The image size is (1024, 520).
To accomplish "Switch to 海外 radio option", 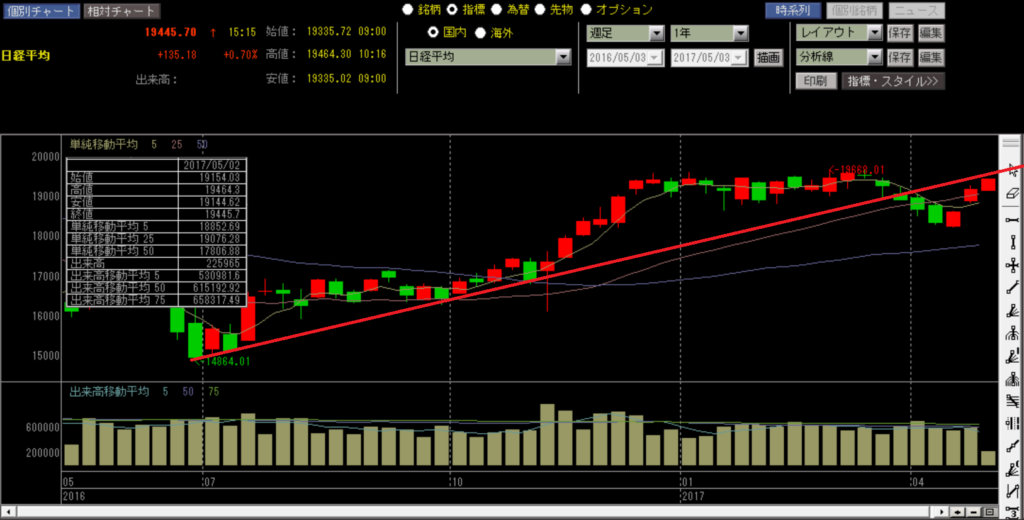I will point(480,32).
